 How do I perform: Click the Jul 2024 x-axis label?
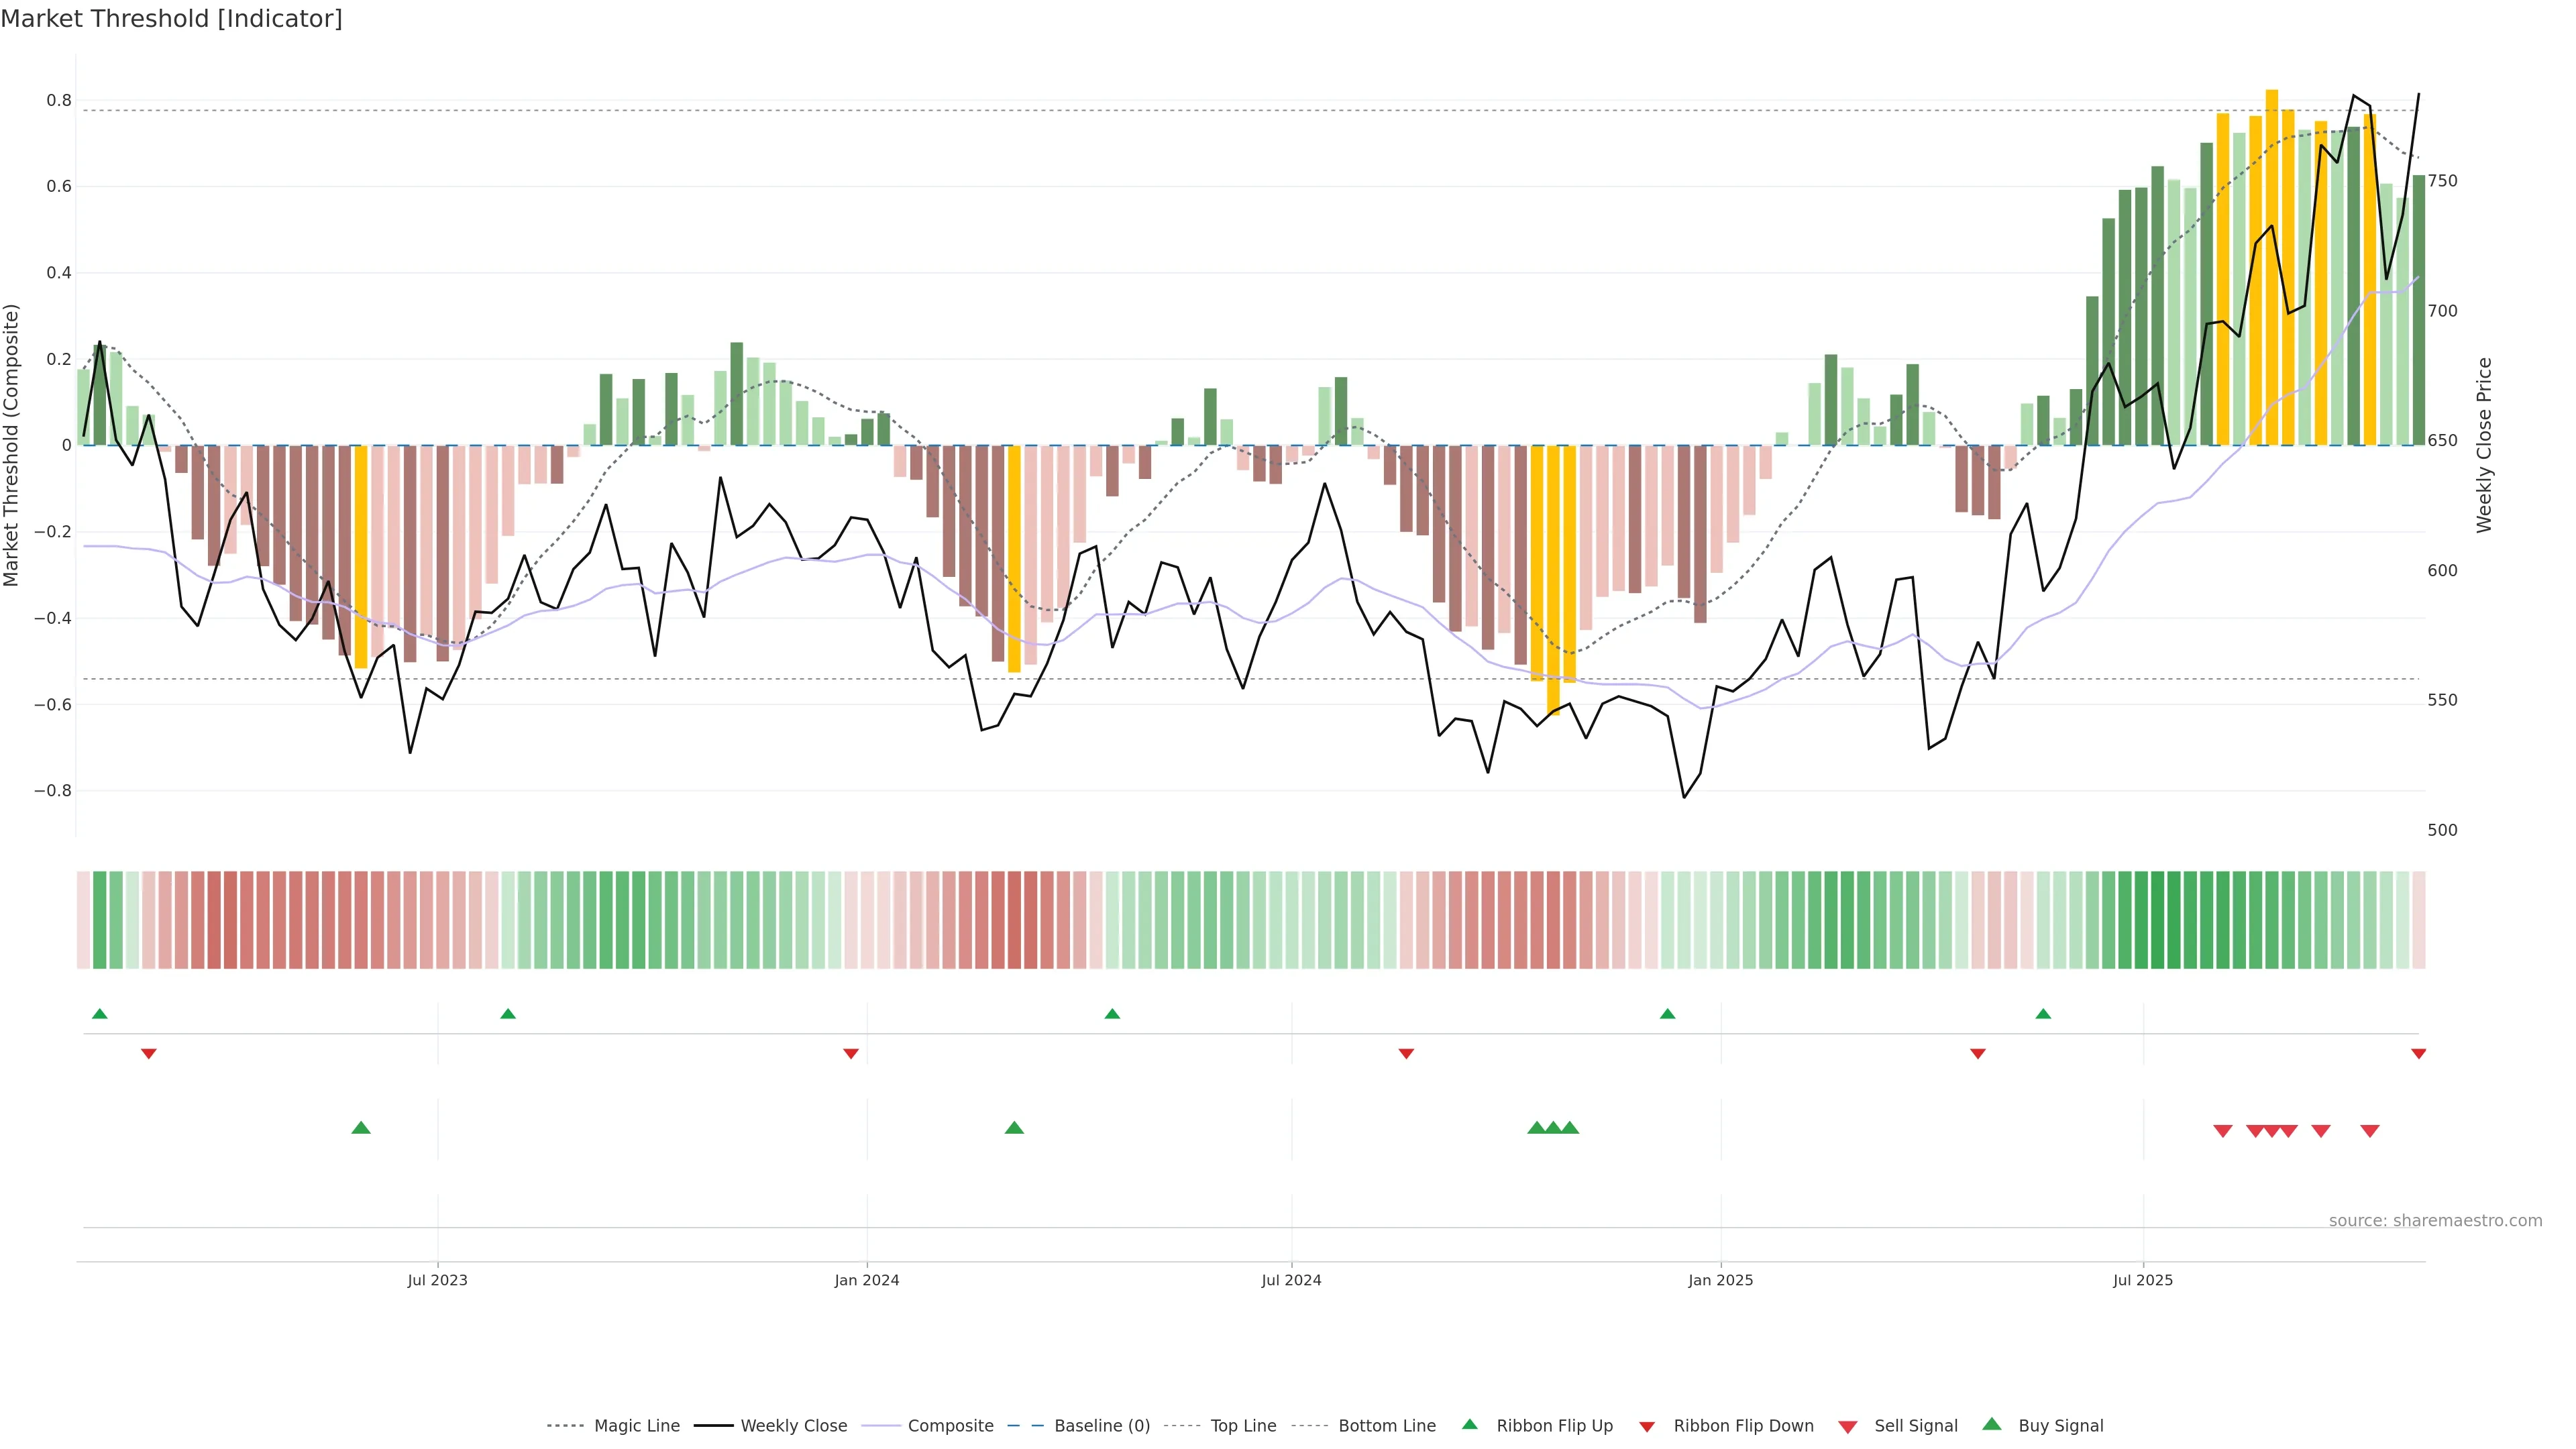point(1291,1280)
